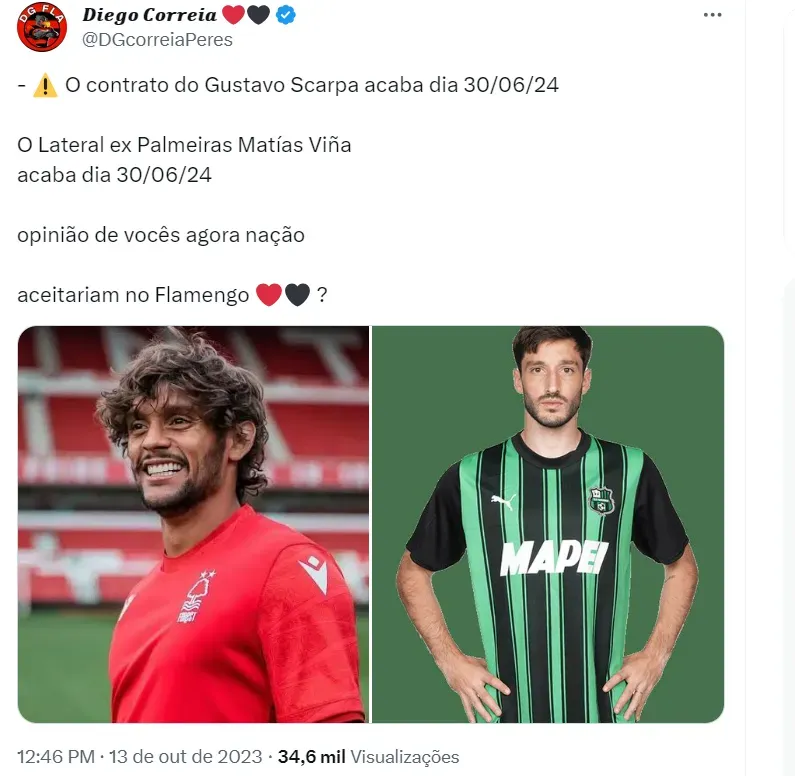Click the Matías Viña text line
The image size is (795, 776).
click(184, 145)
